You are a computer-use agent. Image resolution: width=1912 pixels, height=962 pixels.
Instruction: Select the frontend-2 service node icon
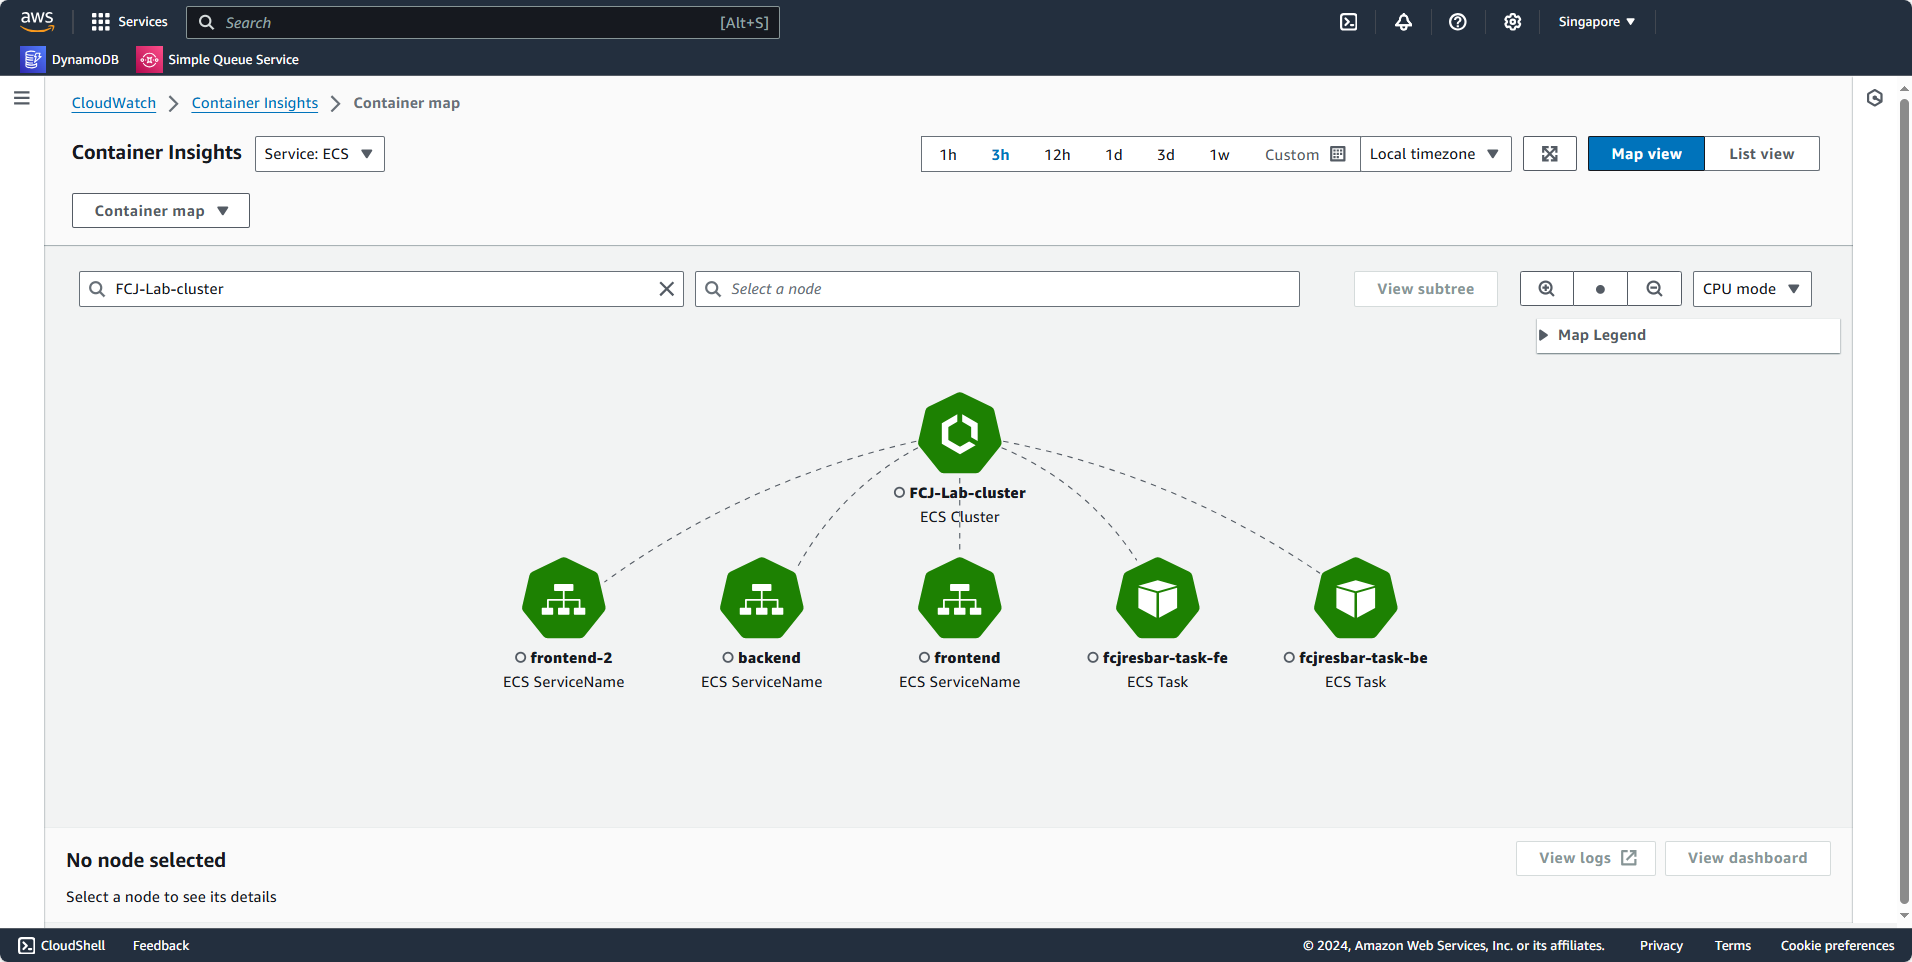564,598
